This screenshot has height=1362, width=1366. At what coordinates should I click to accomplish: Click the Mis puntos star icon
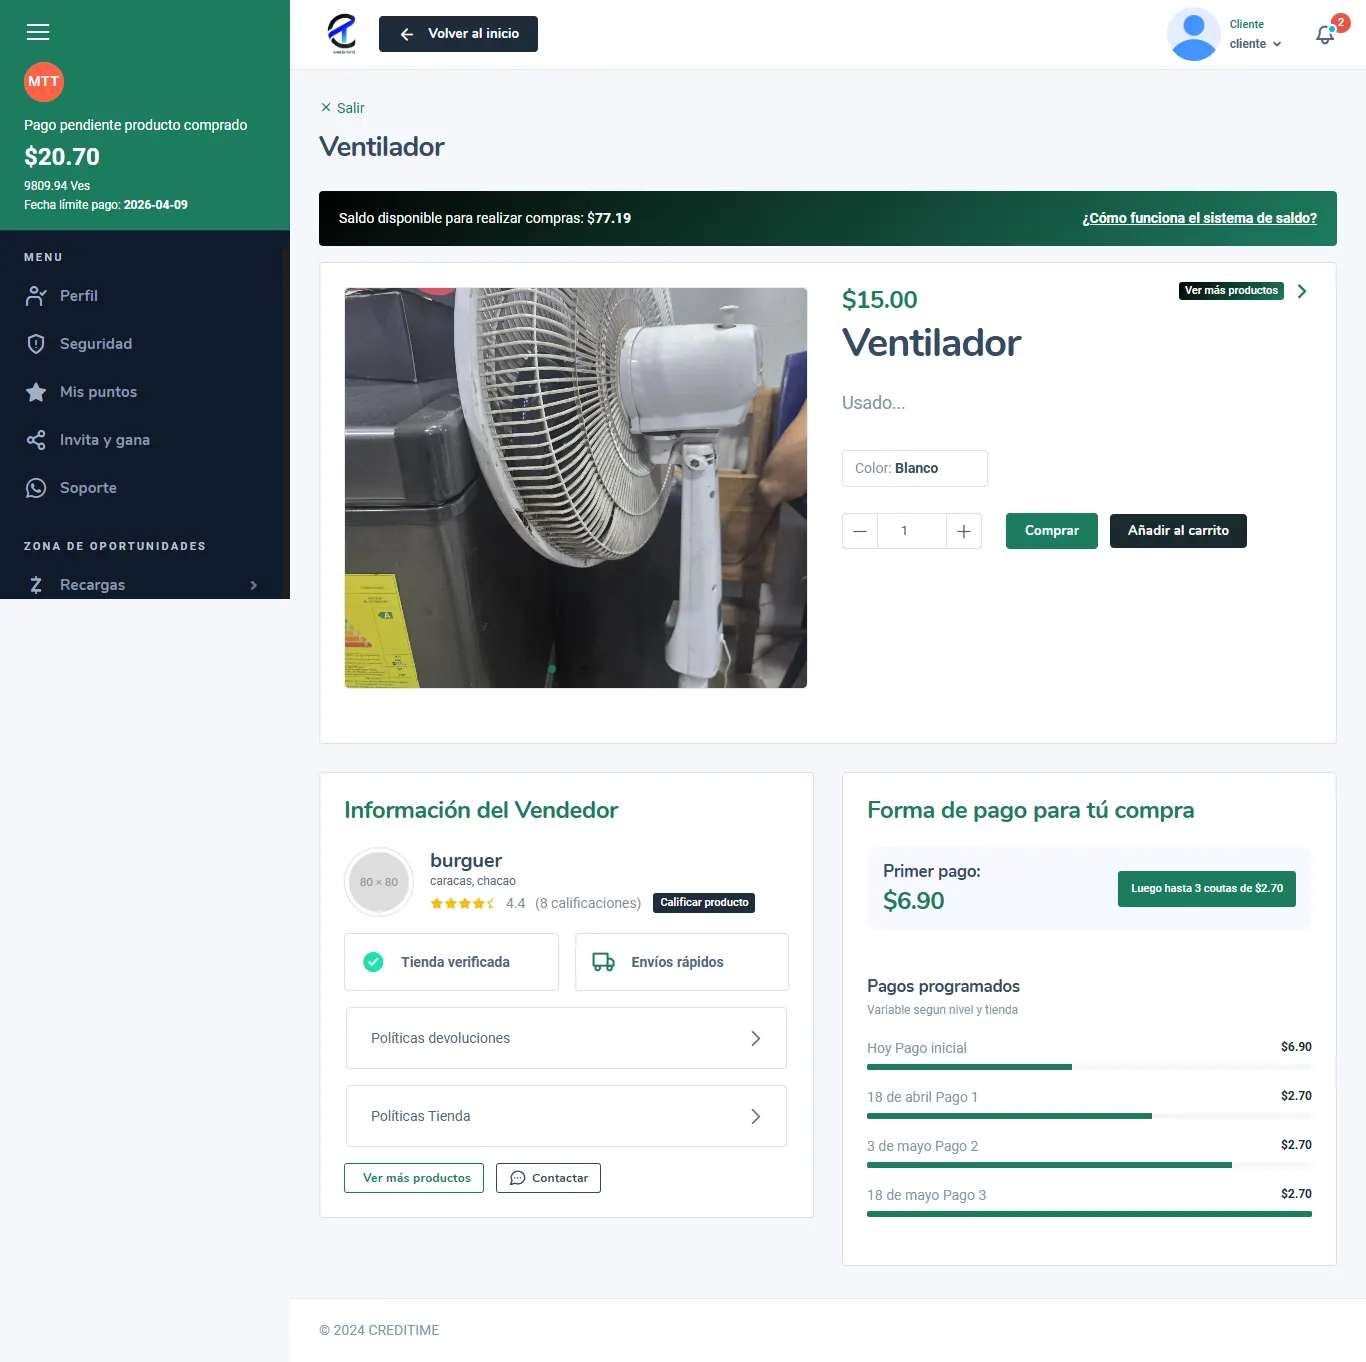pyautogui.click(x=36, y=392)
